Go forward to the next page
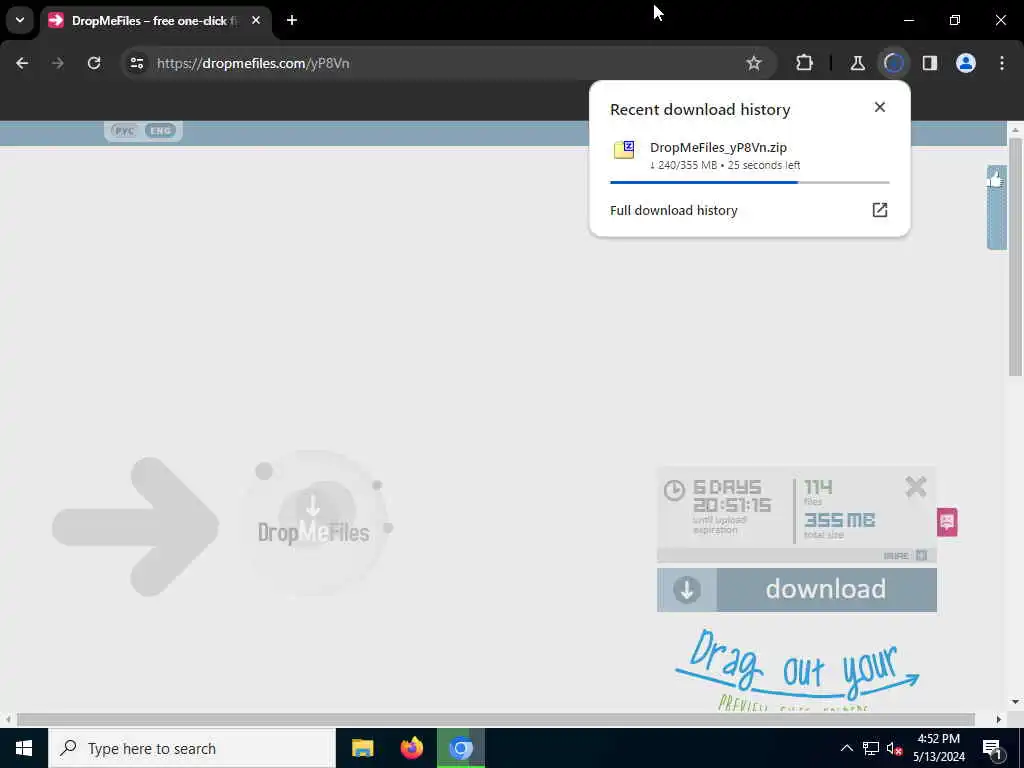 [58, 63]
